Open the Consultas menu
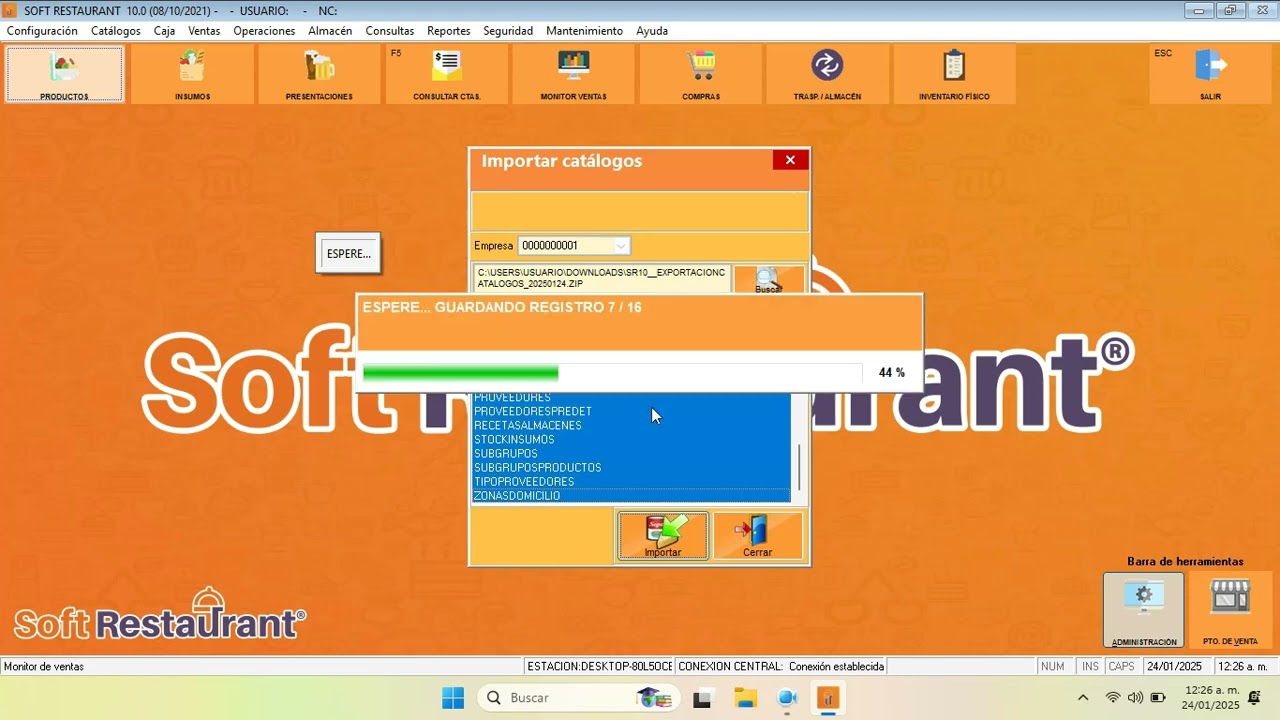The width and height of the screenshot is (1280, 720). click(389, 31)
